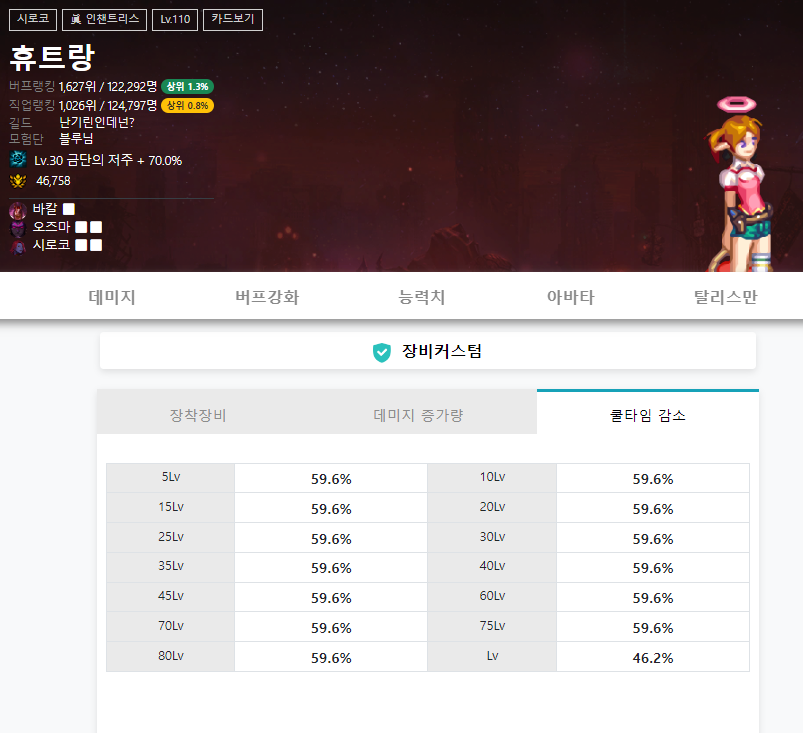The image size is (803, 733).
Task: Click the 인챈트리스 class tag button
Action: (x=104, y=19)
